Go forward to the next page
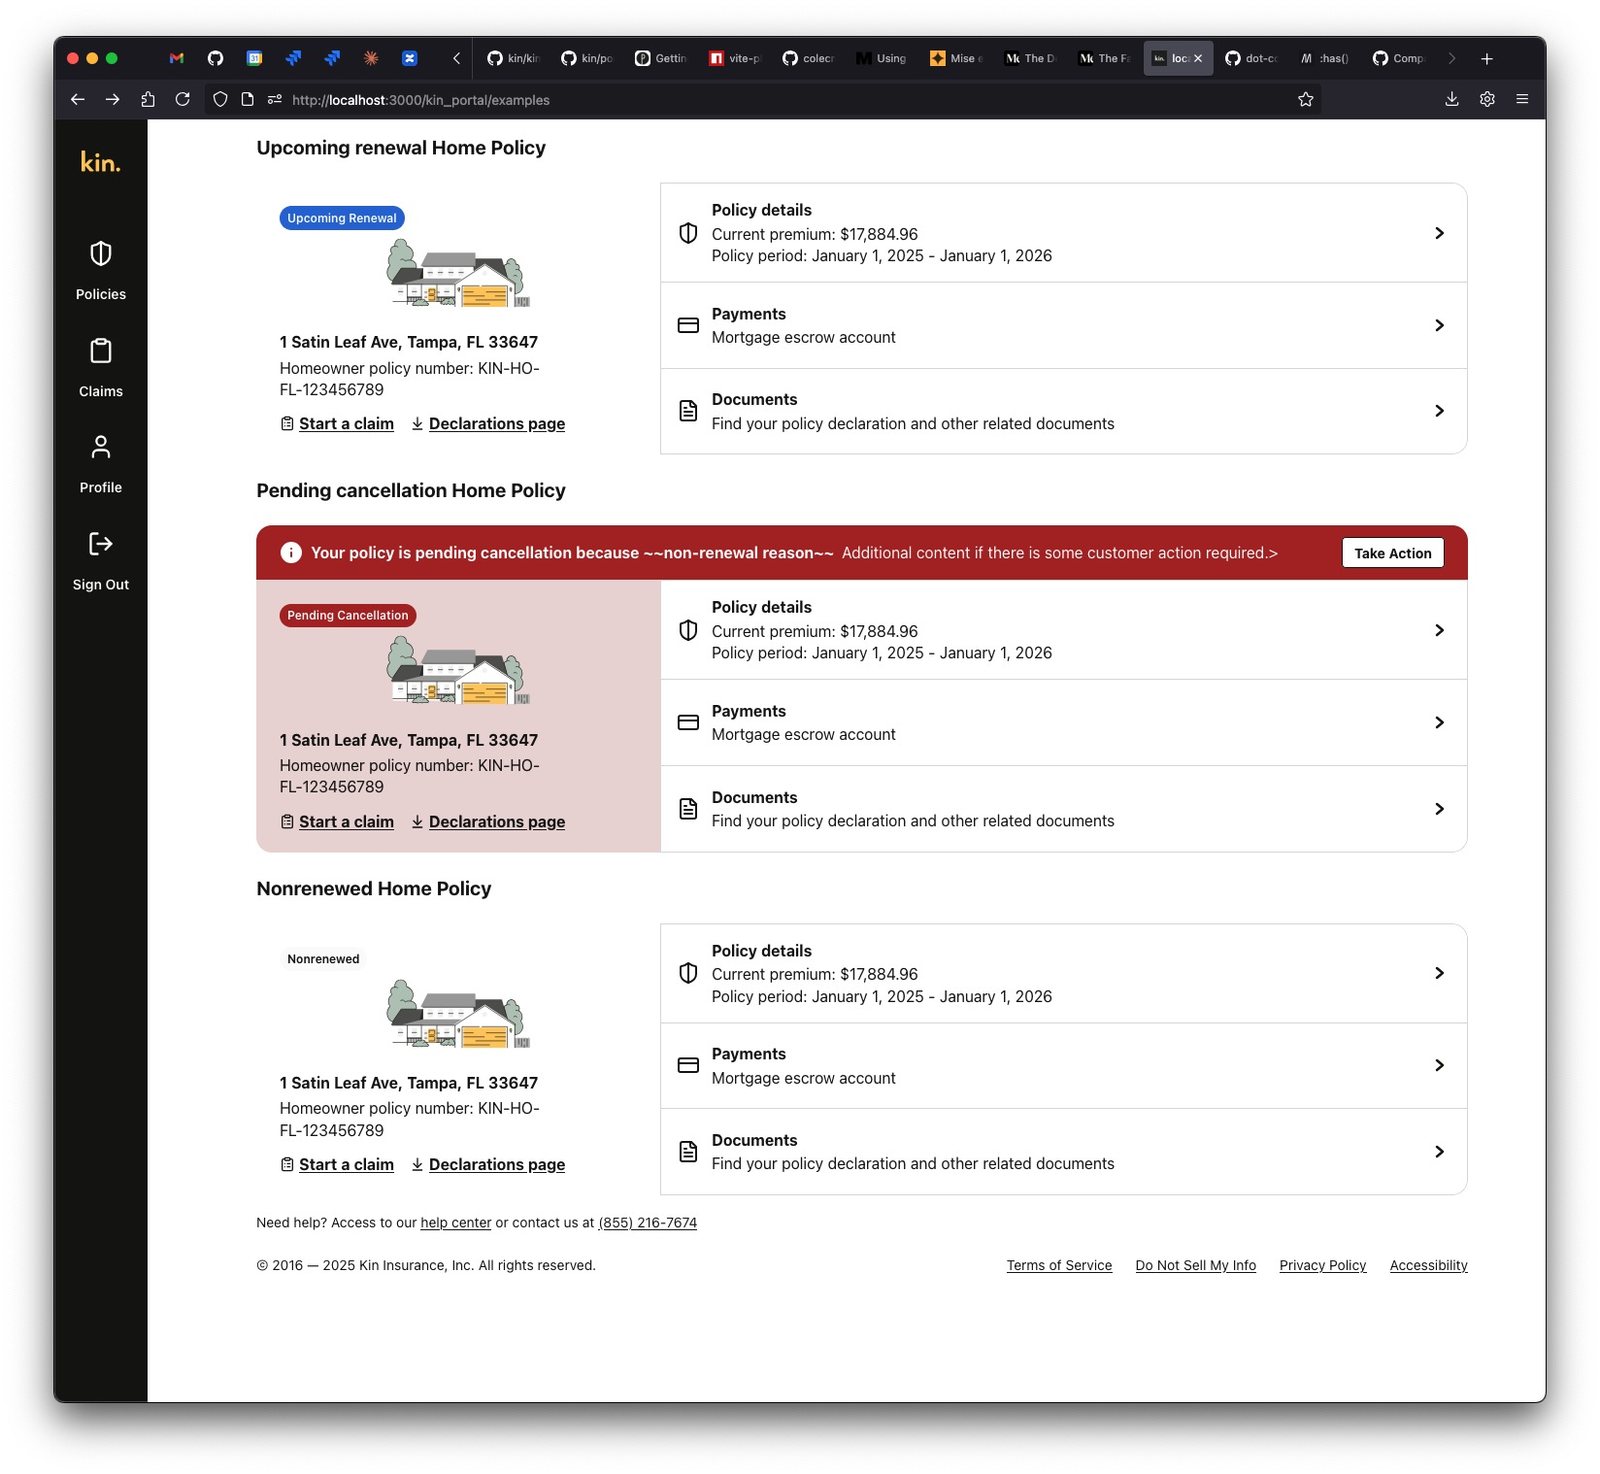The image size is (1600, 1474). click(112, 99)
